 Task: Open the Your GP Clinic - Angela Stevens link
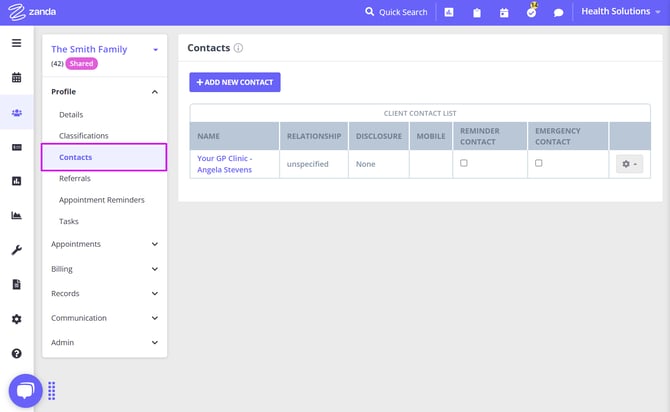pos(225,164)
